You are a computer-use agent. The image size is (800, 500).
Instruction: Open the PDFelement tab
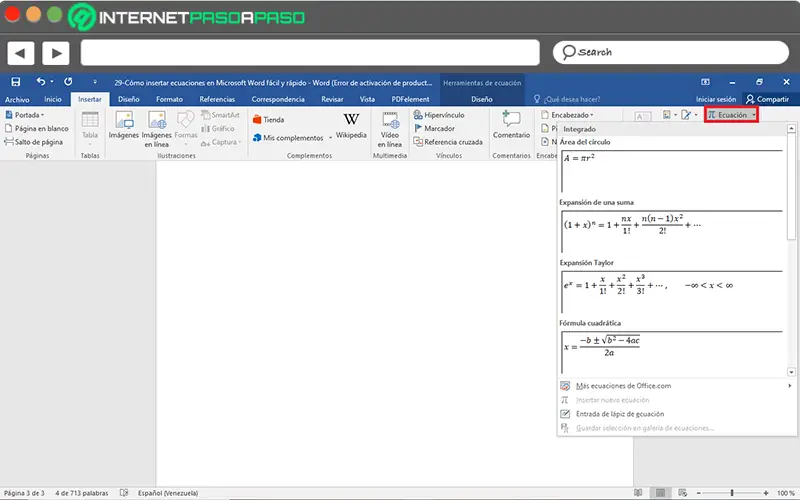410,99
